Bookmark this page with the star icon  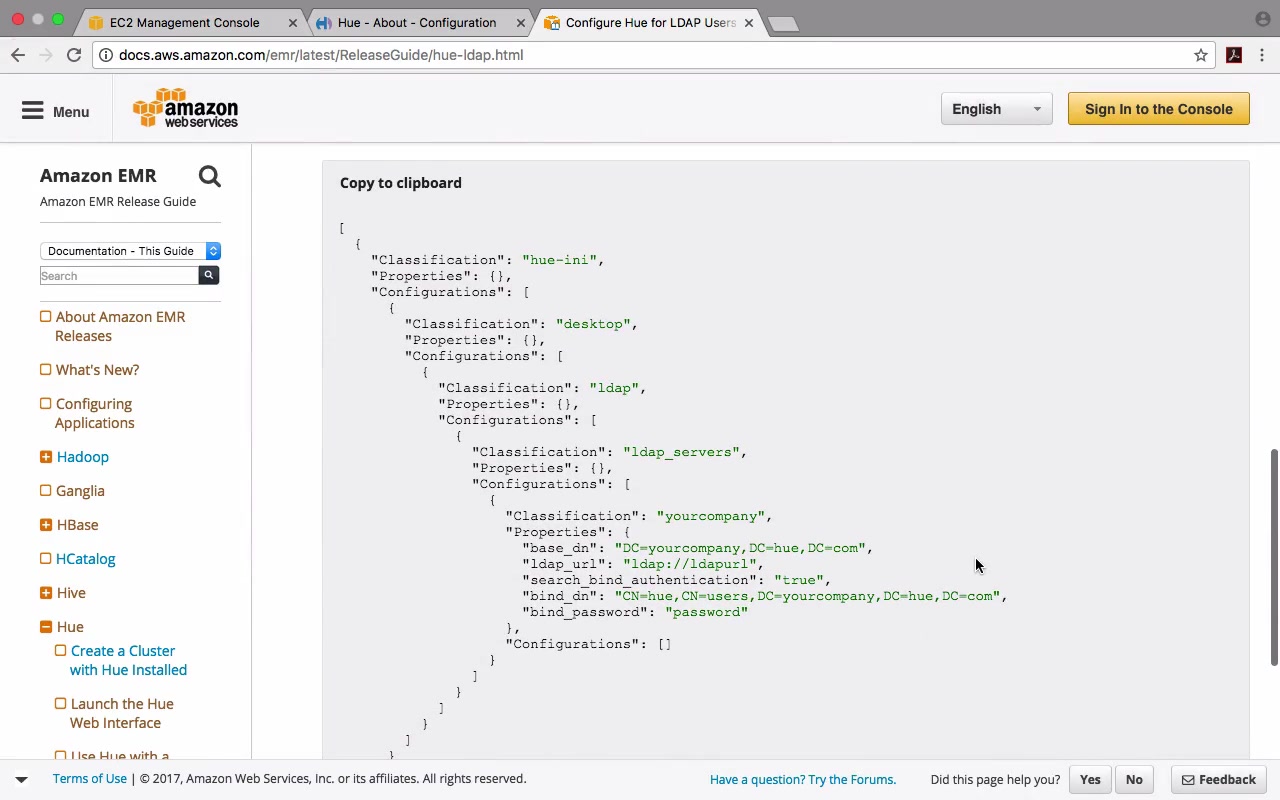(x=1201, y=55)
